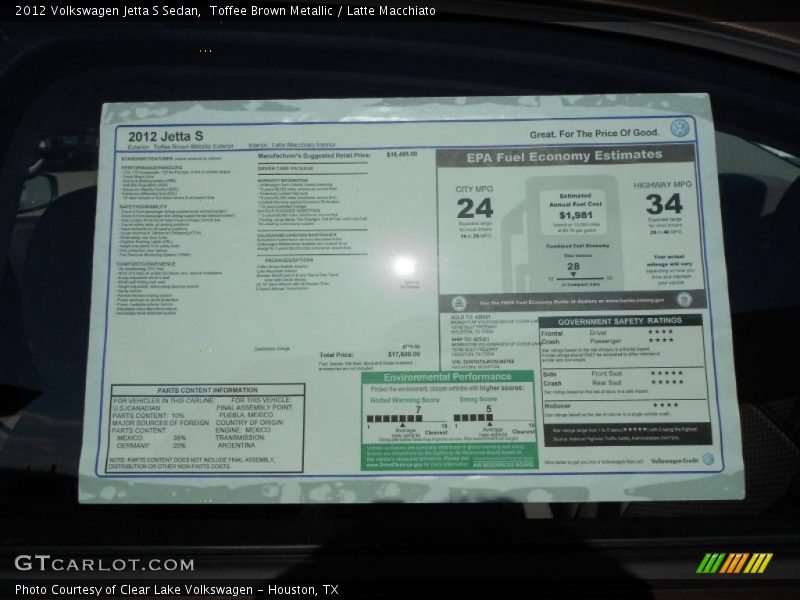Click the 'HIGHWAY MPG' label
Screen dimensions: 800x600
[x=662, y=185]
